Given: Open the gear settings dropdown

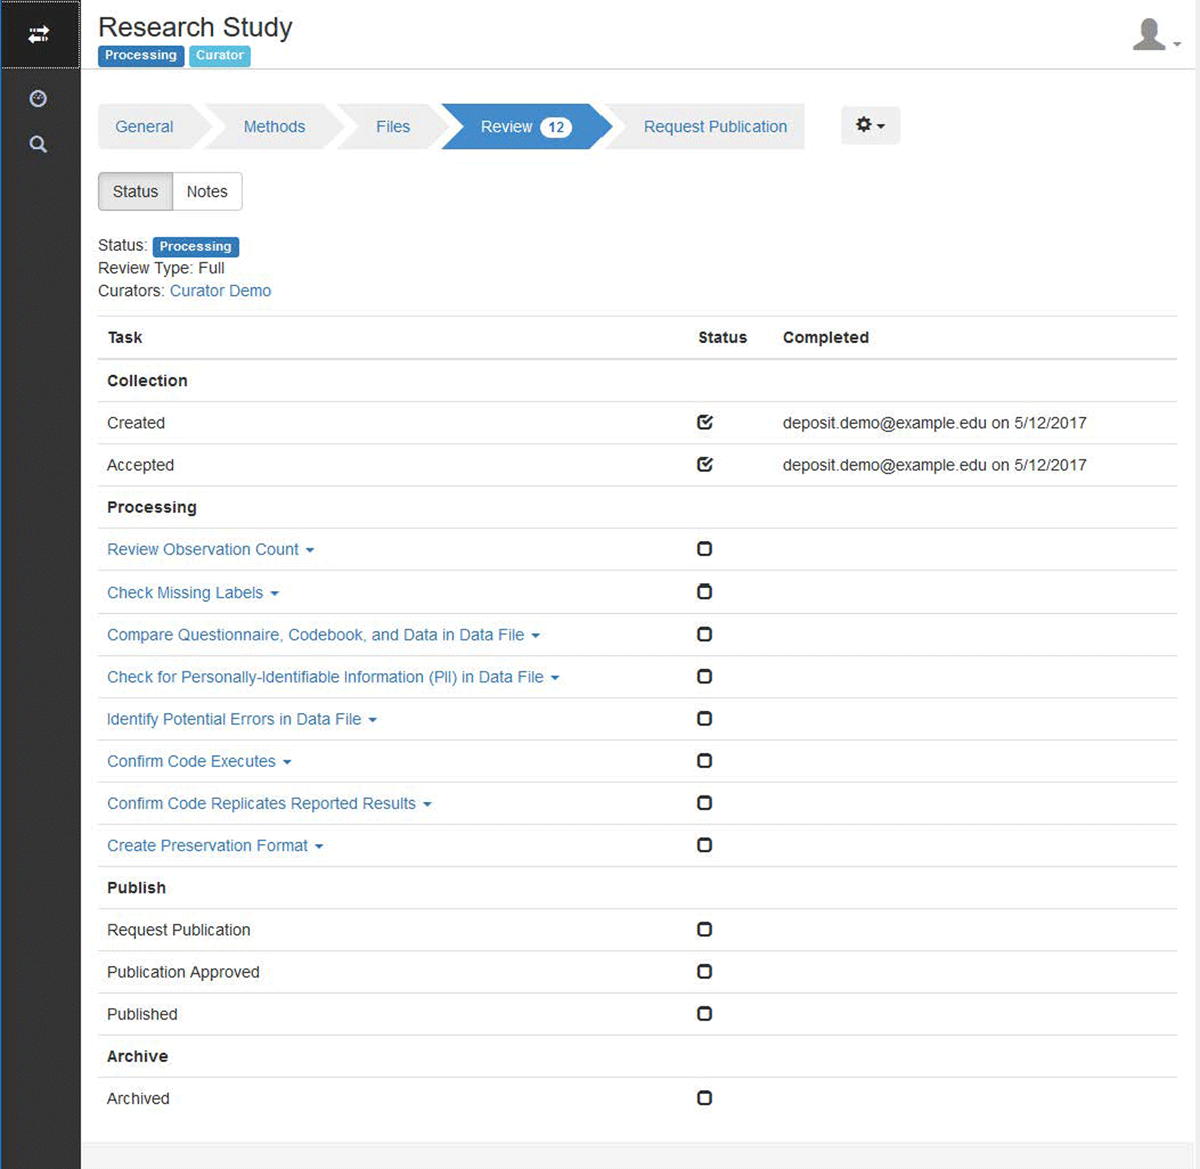Looking at the screenshot, I should (870, 126).
